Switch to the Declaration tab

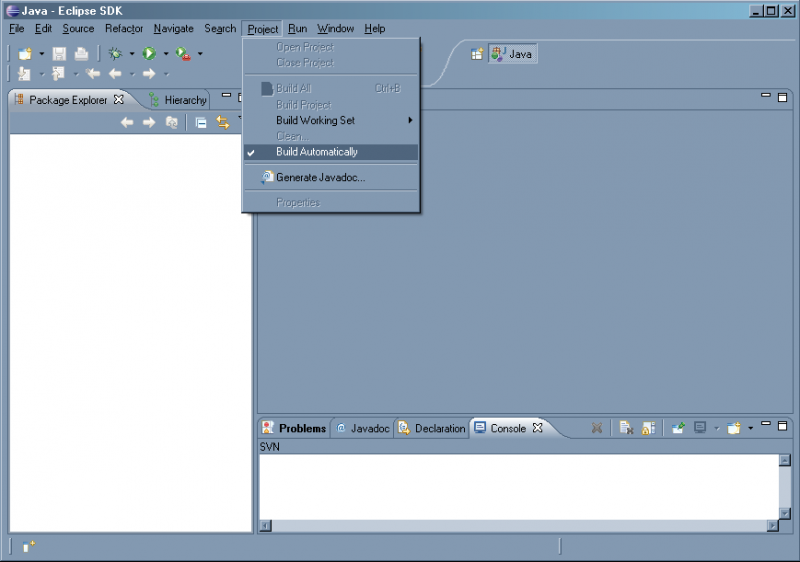432,428
